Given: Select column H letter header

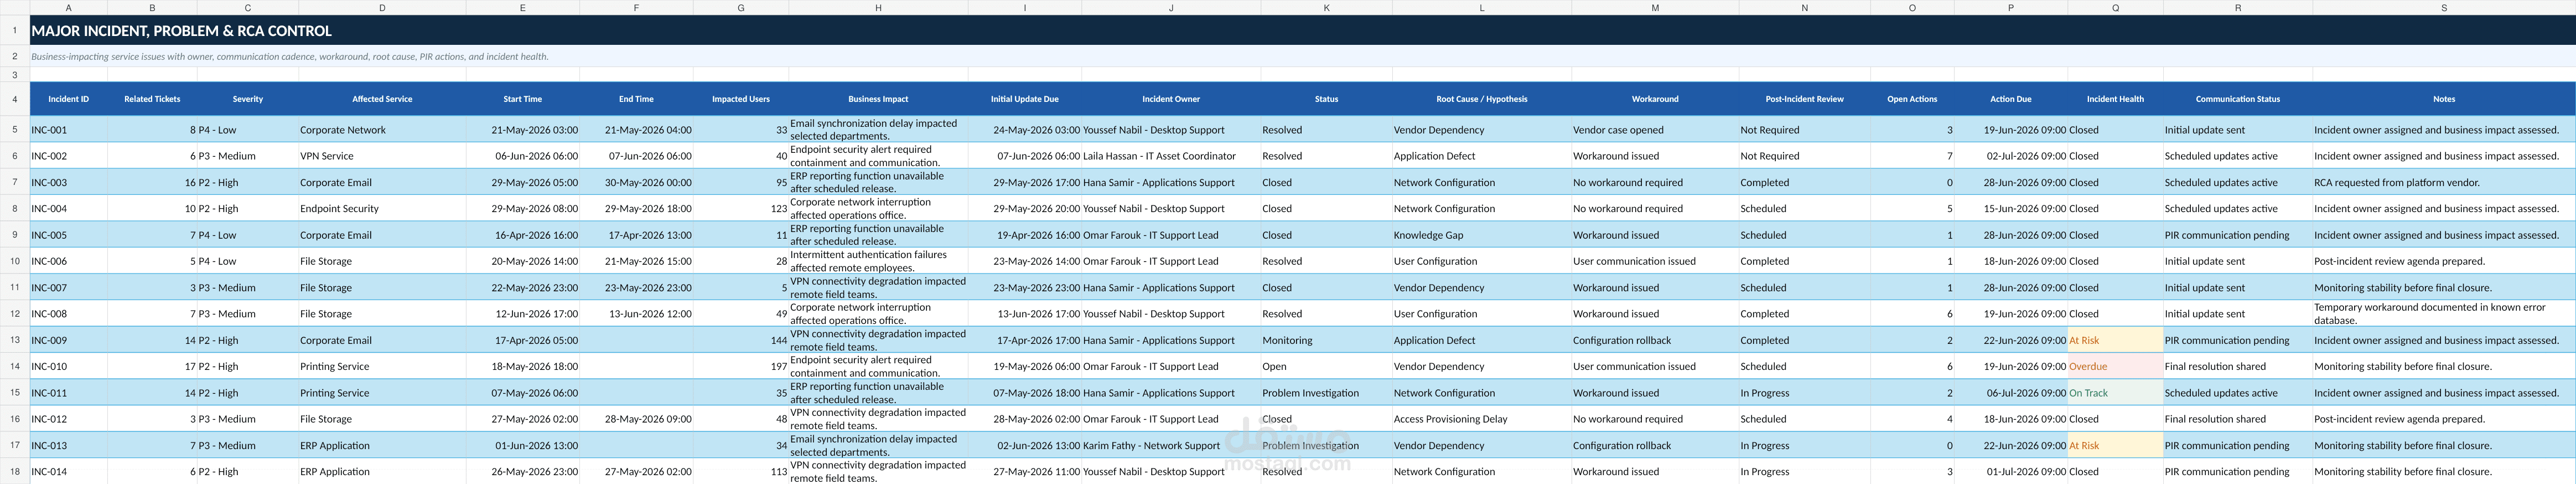Looking at the screenshot, I should coord(878,7).
